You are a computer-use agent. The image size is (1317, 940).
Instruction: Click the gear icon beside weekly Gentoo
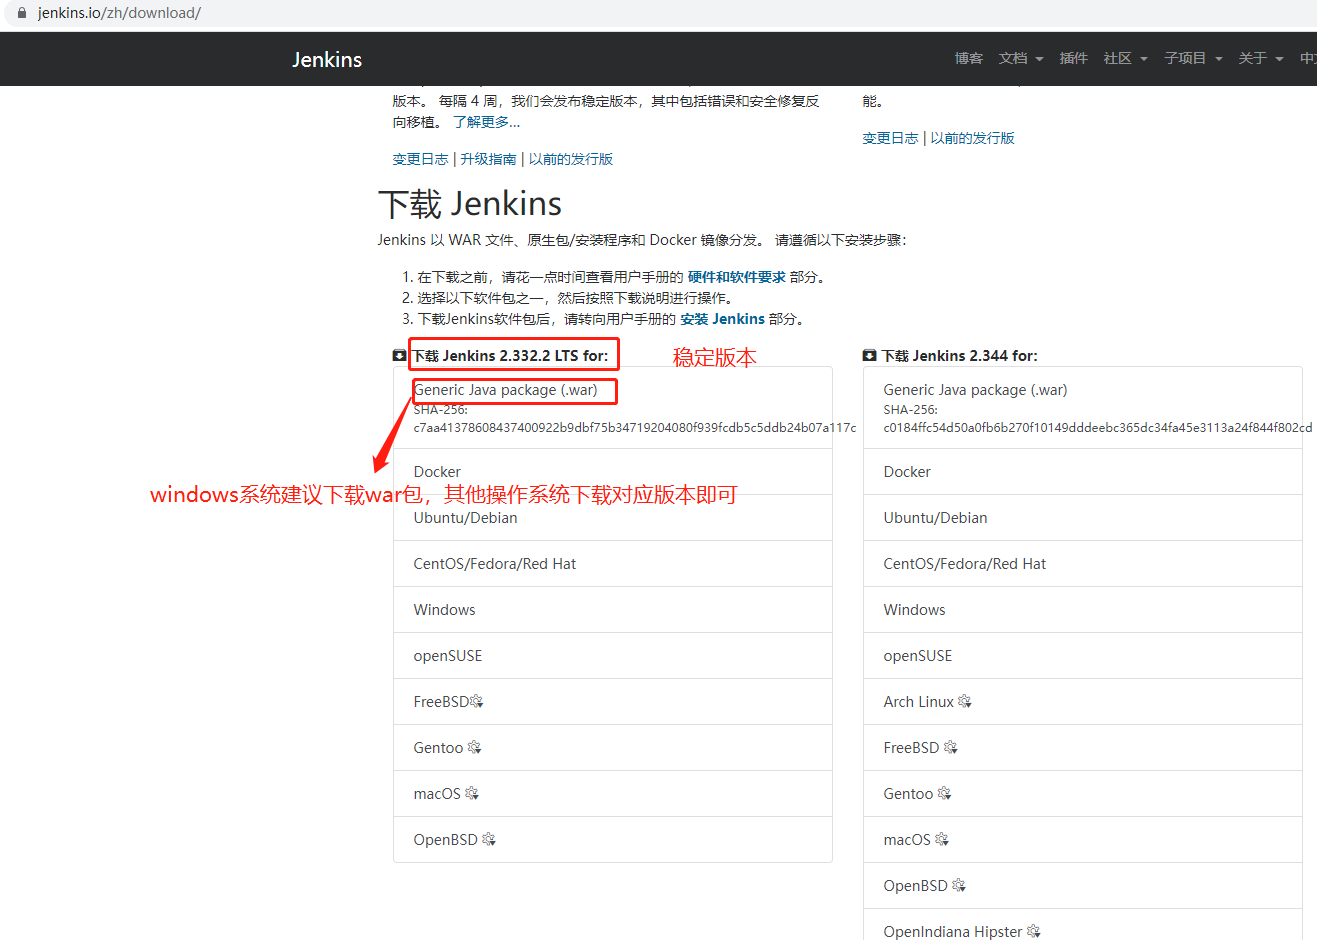(x=944, y=794)
